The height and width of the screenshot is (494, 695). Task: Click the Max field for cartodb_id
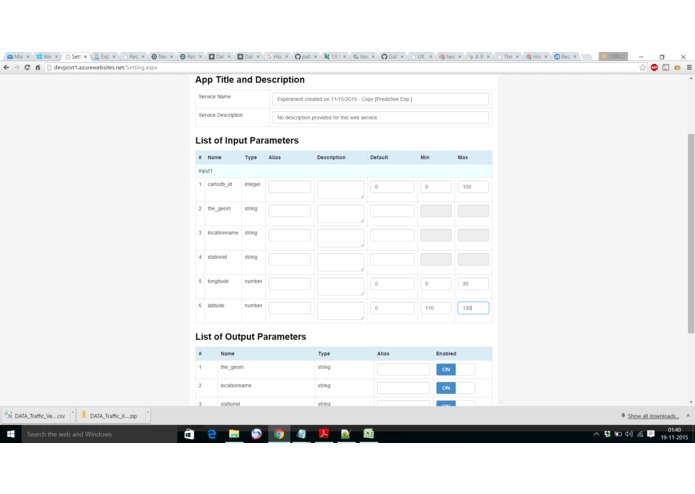[x=473, y=187]
